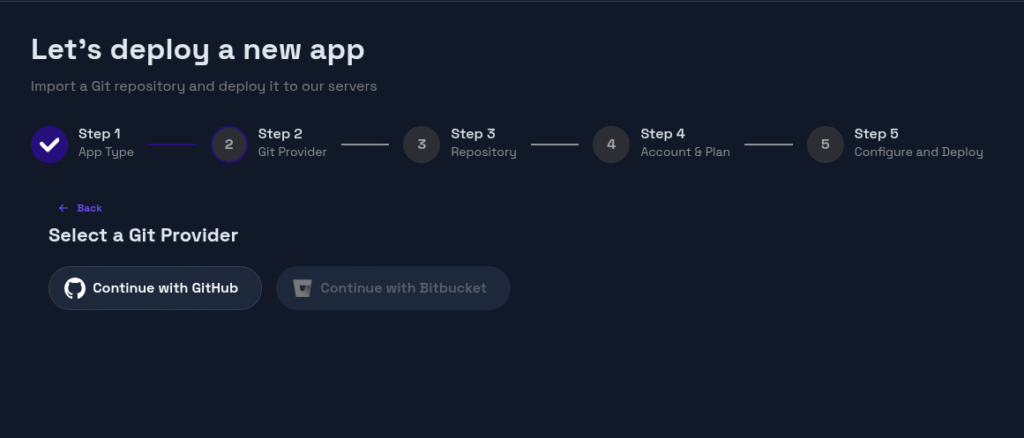Choose Continue with GitHub
1024x438 pixels.
tap(165, 288)
